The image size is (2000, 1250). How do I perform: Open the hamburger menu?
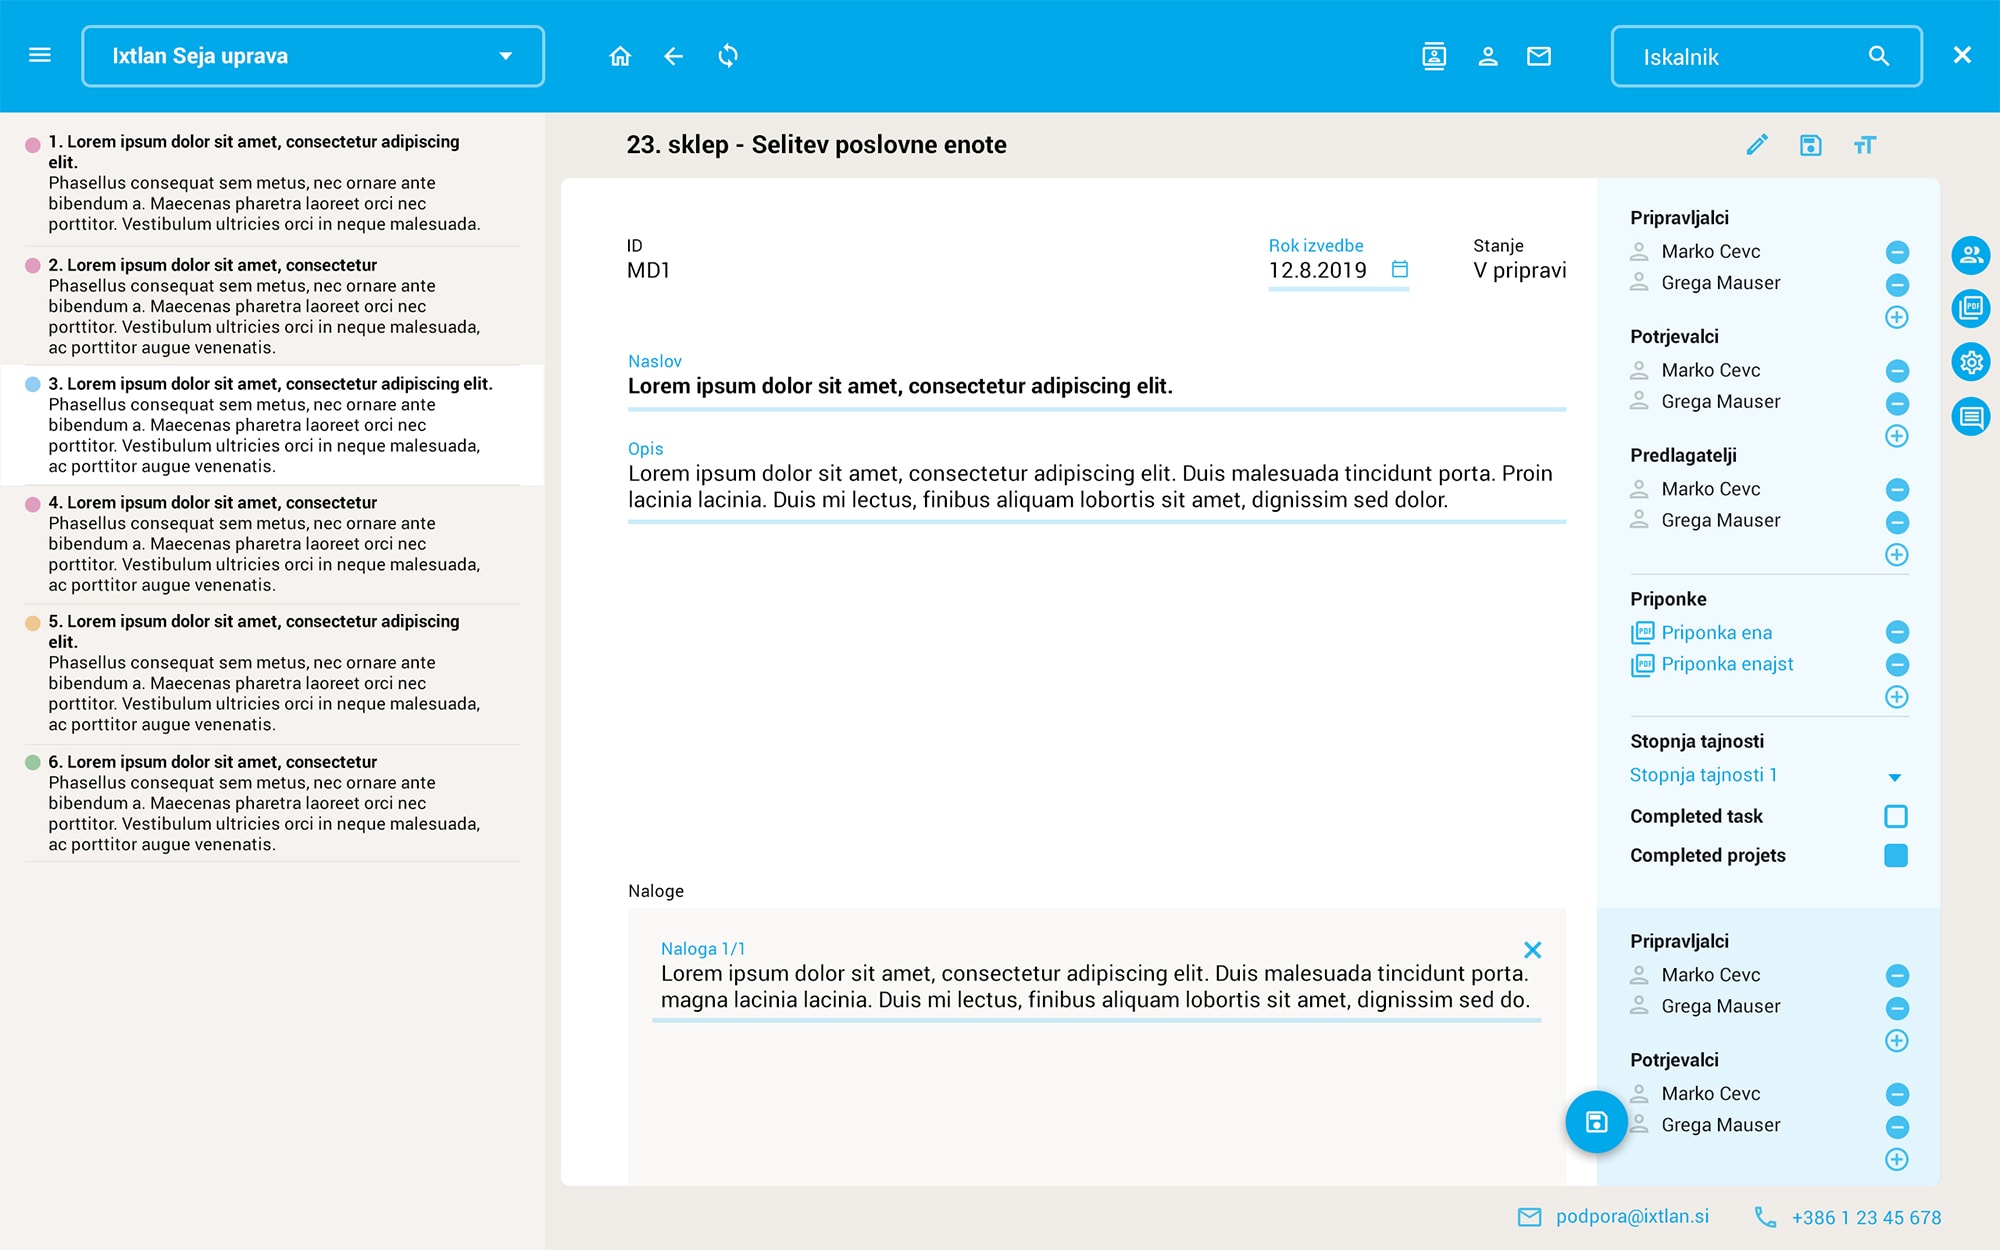40,55
